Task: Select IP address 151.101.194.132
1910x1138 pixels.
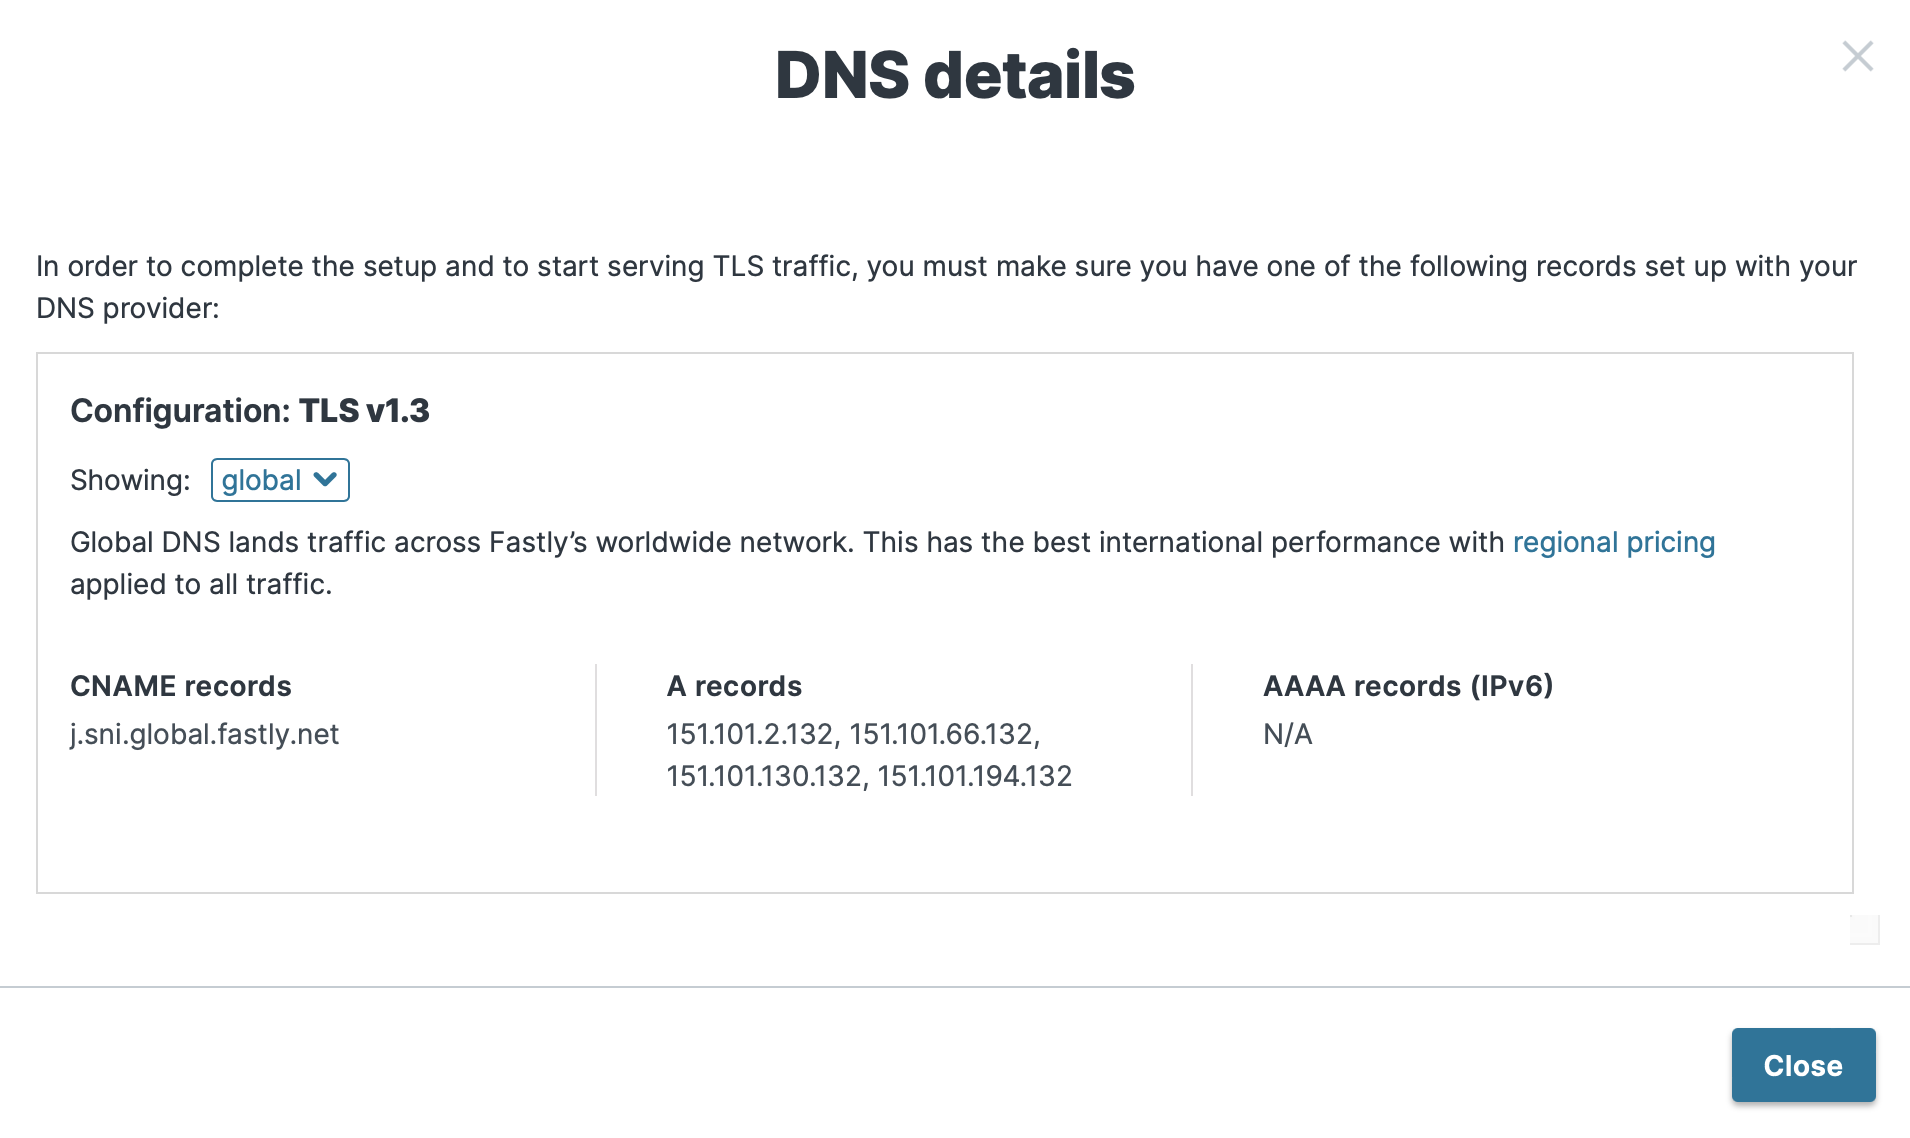Action: click(975, 775)
